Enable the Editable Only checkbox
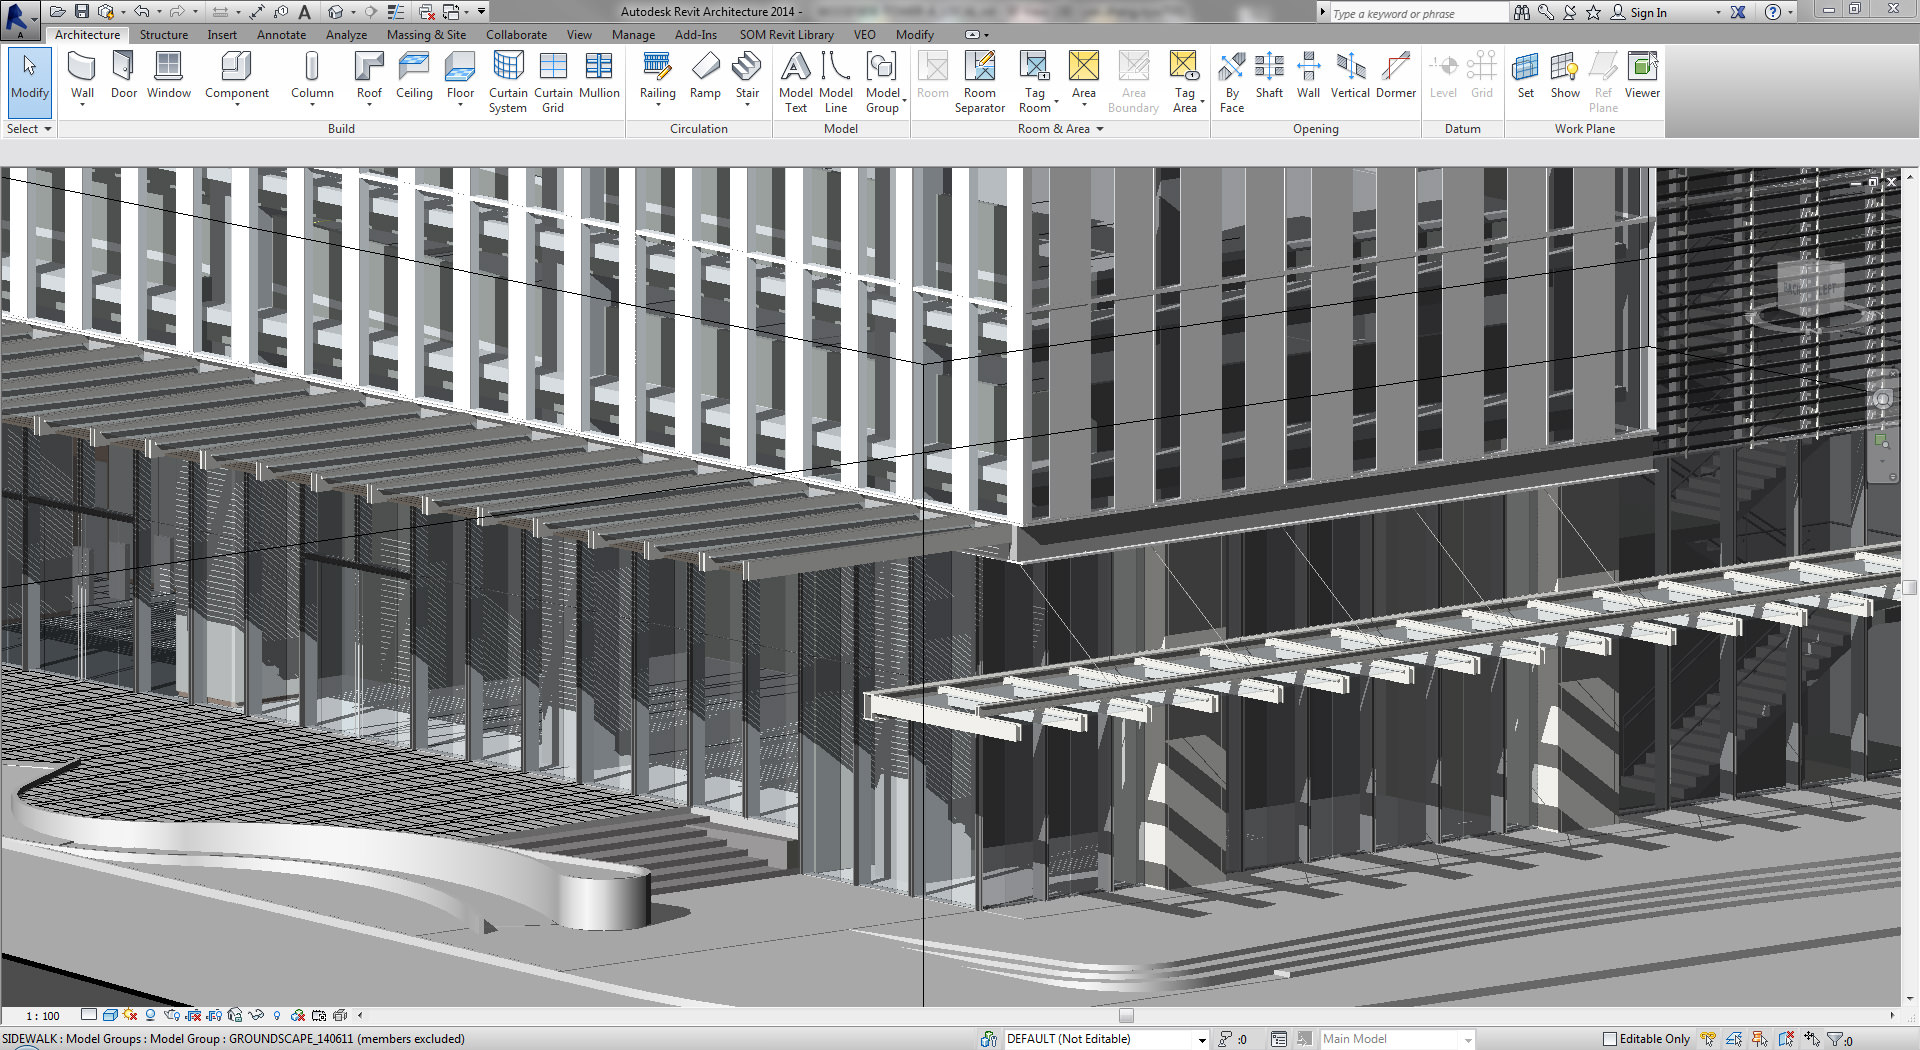 [x=1609, y=1039]
